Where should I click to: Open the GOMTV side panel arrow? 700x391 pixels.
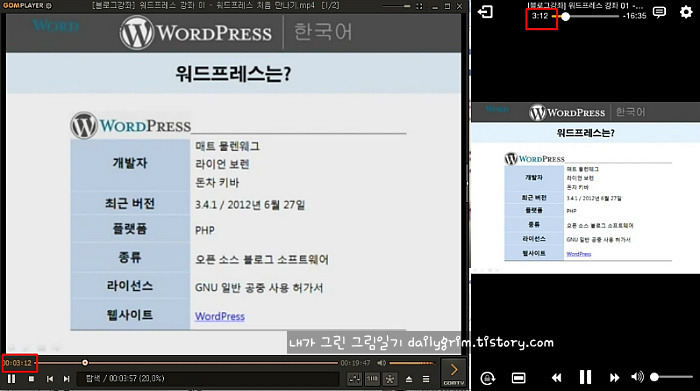pos(454,372)
